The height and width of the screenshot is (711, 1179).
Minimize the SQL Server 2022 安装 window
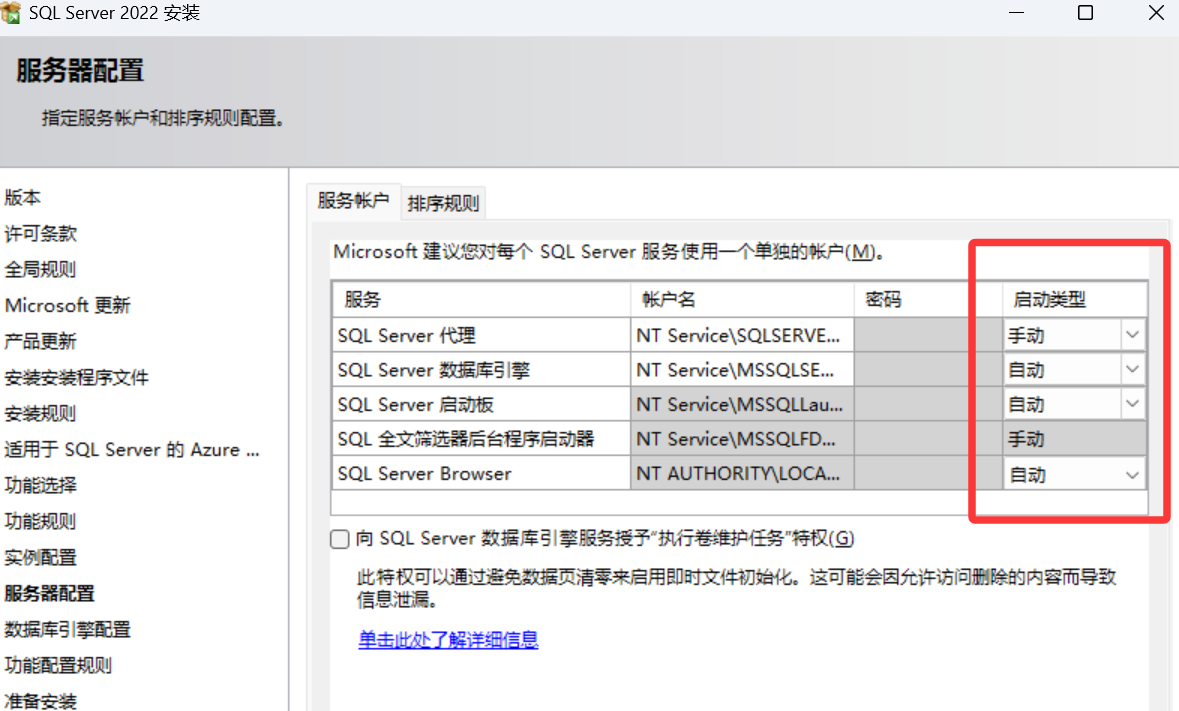1017,13
